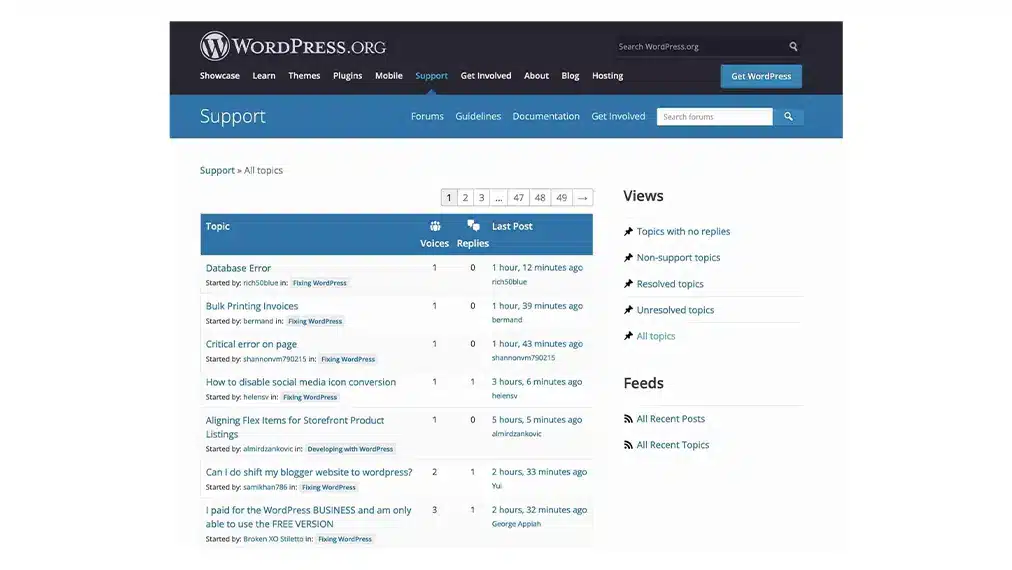Screen dimensions: 1012x570
Task: Open Guidelines in the Support subnavigation
Action: [478, 116]
